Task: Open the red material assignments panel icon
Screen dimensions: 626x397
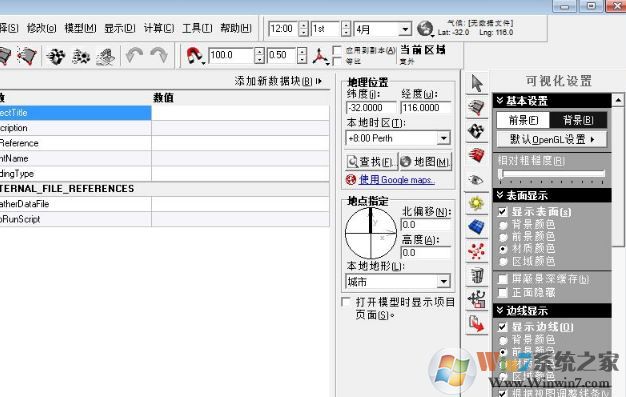Action: 477,155
